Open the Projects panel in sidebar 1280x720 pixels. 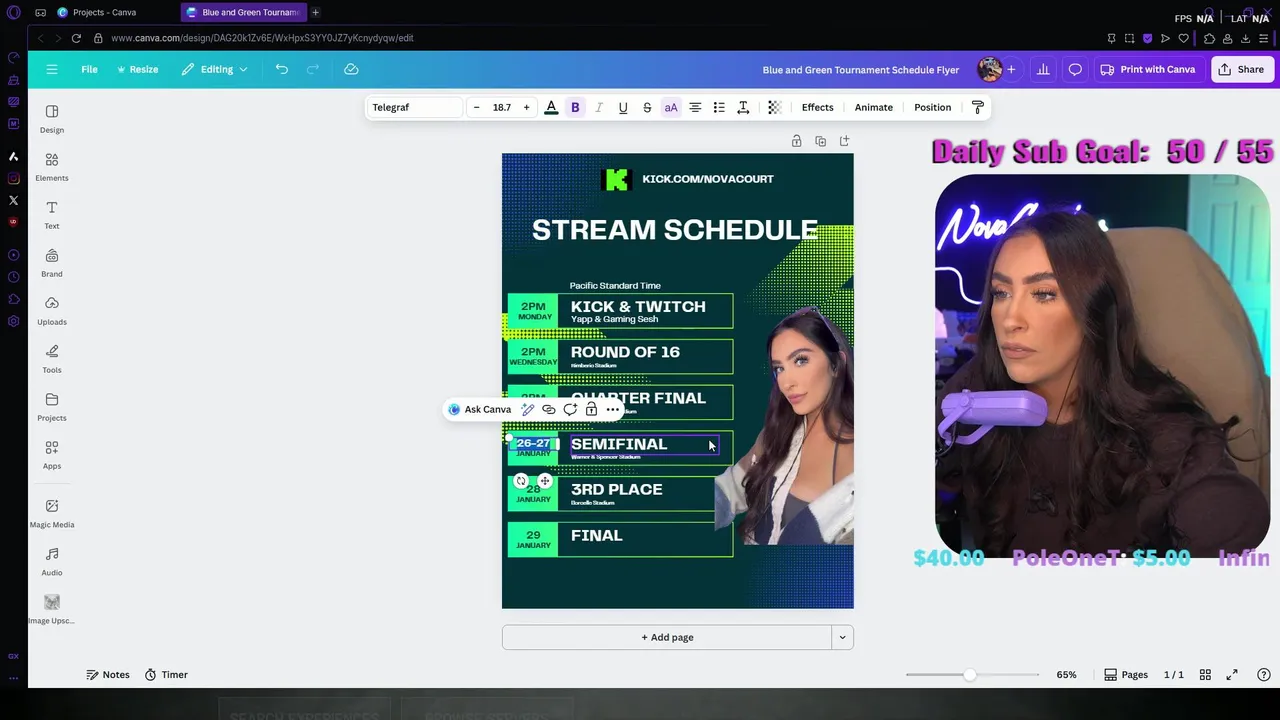(x=52, y=406)
